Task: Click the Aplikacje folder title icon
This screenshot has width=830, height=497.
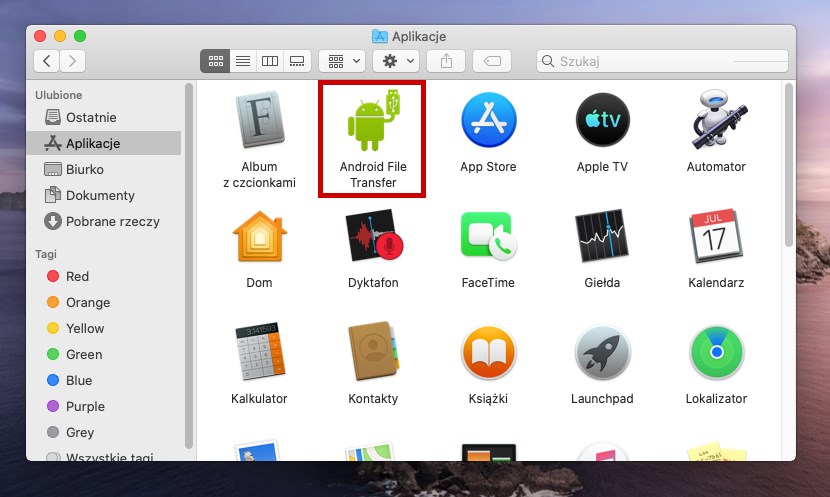Action: (x=380, y=37)
